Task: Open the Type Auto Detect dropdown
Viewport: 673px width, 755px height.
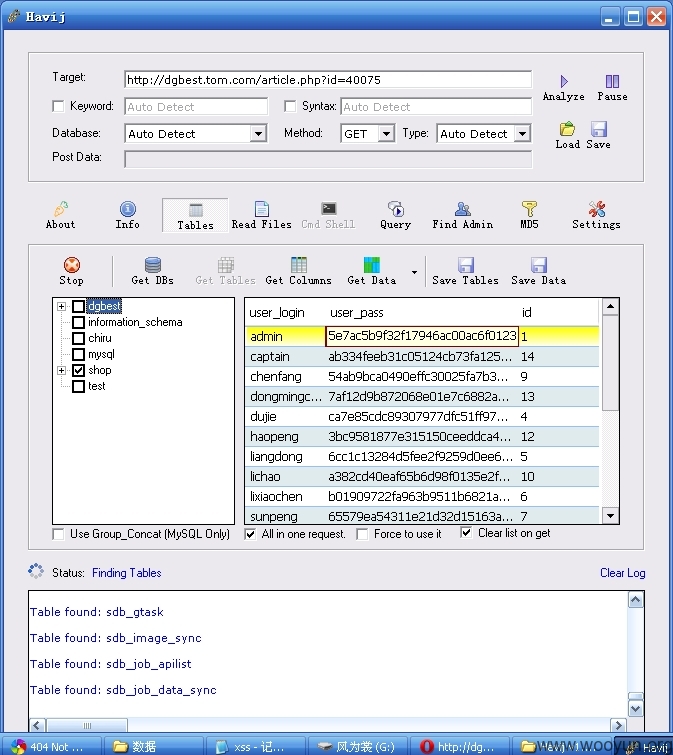Action: coord(522,133)
